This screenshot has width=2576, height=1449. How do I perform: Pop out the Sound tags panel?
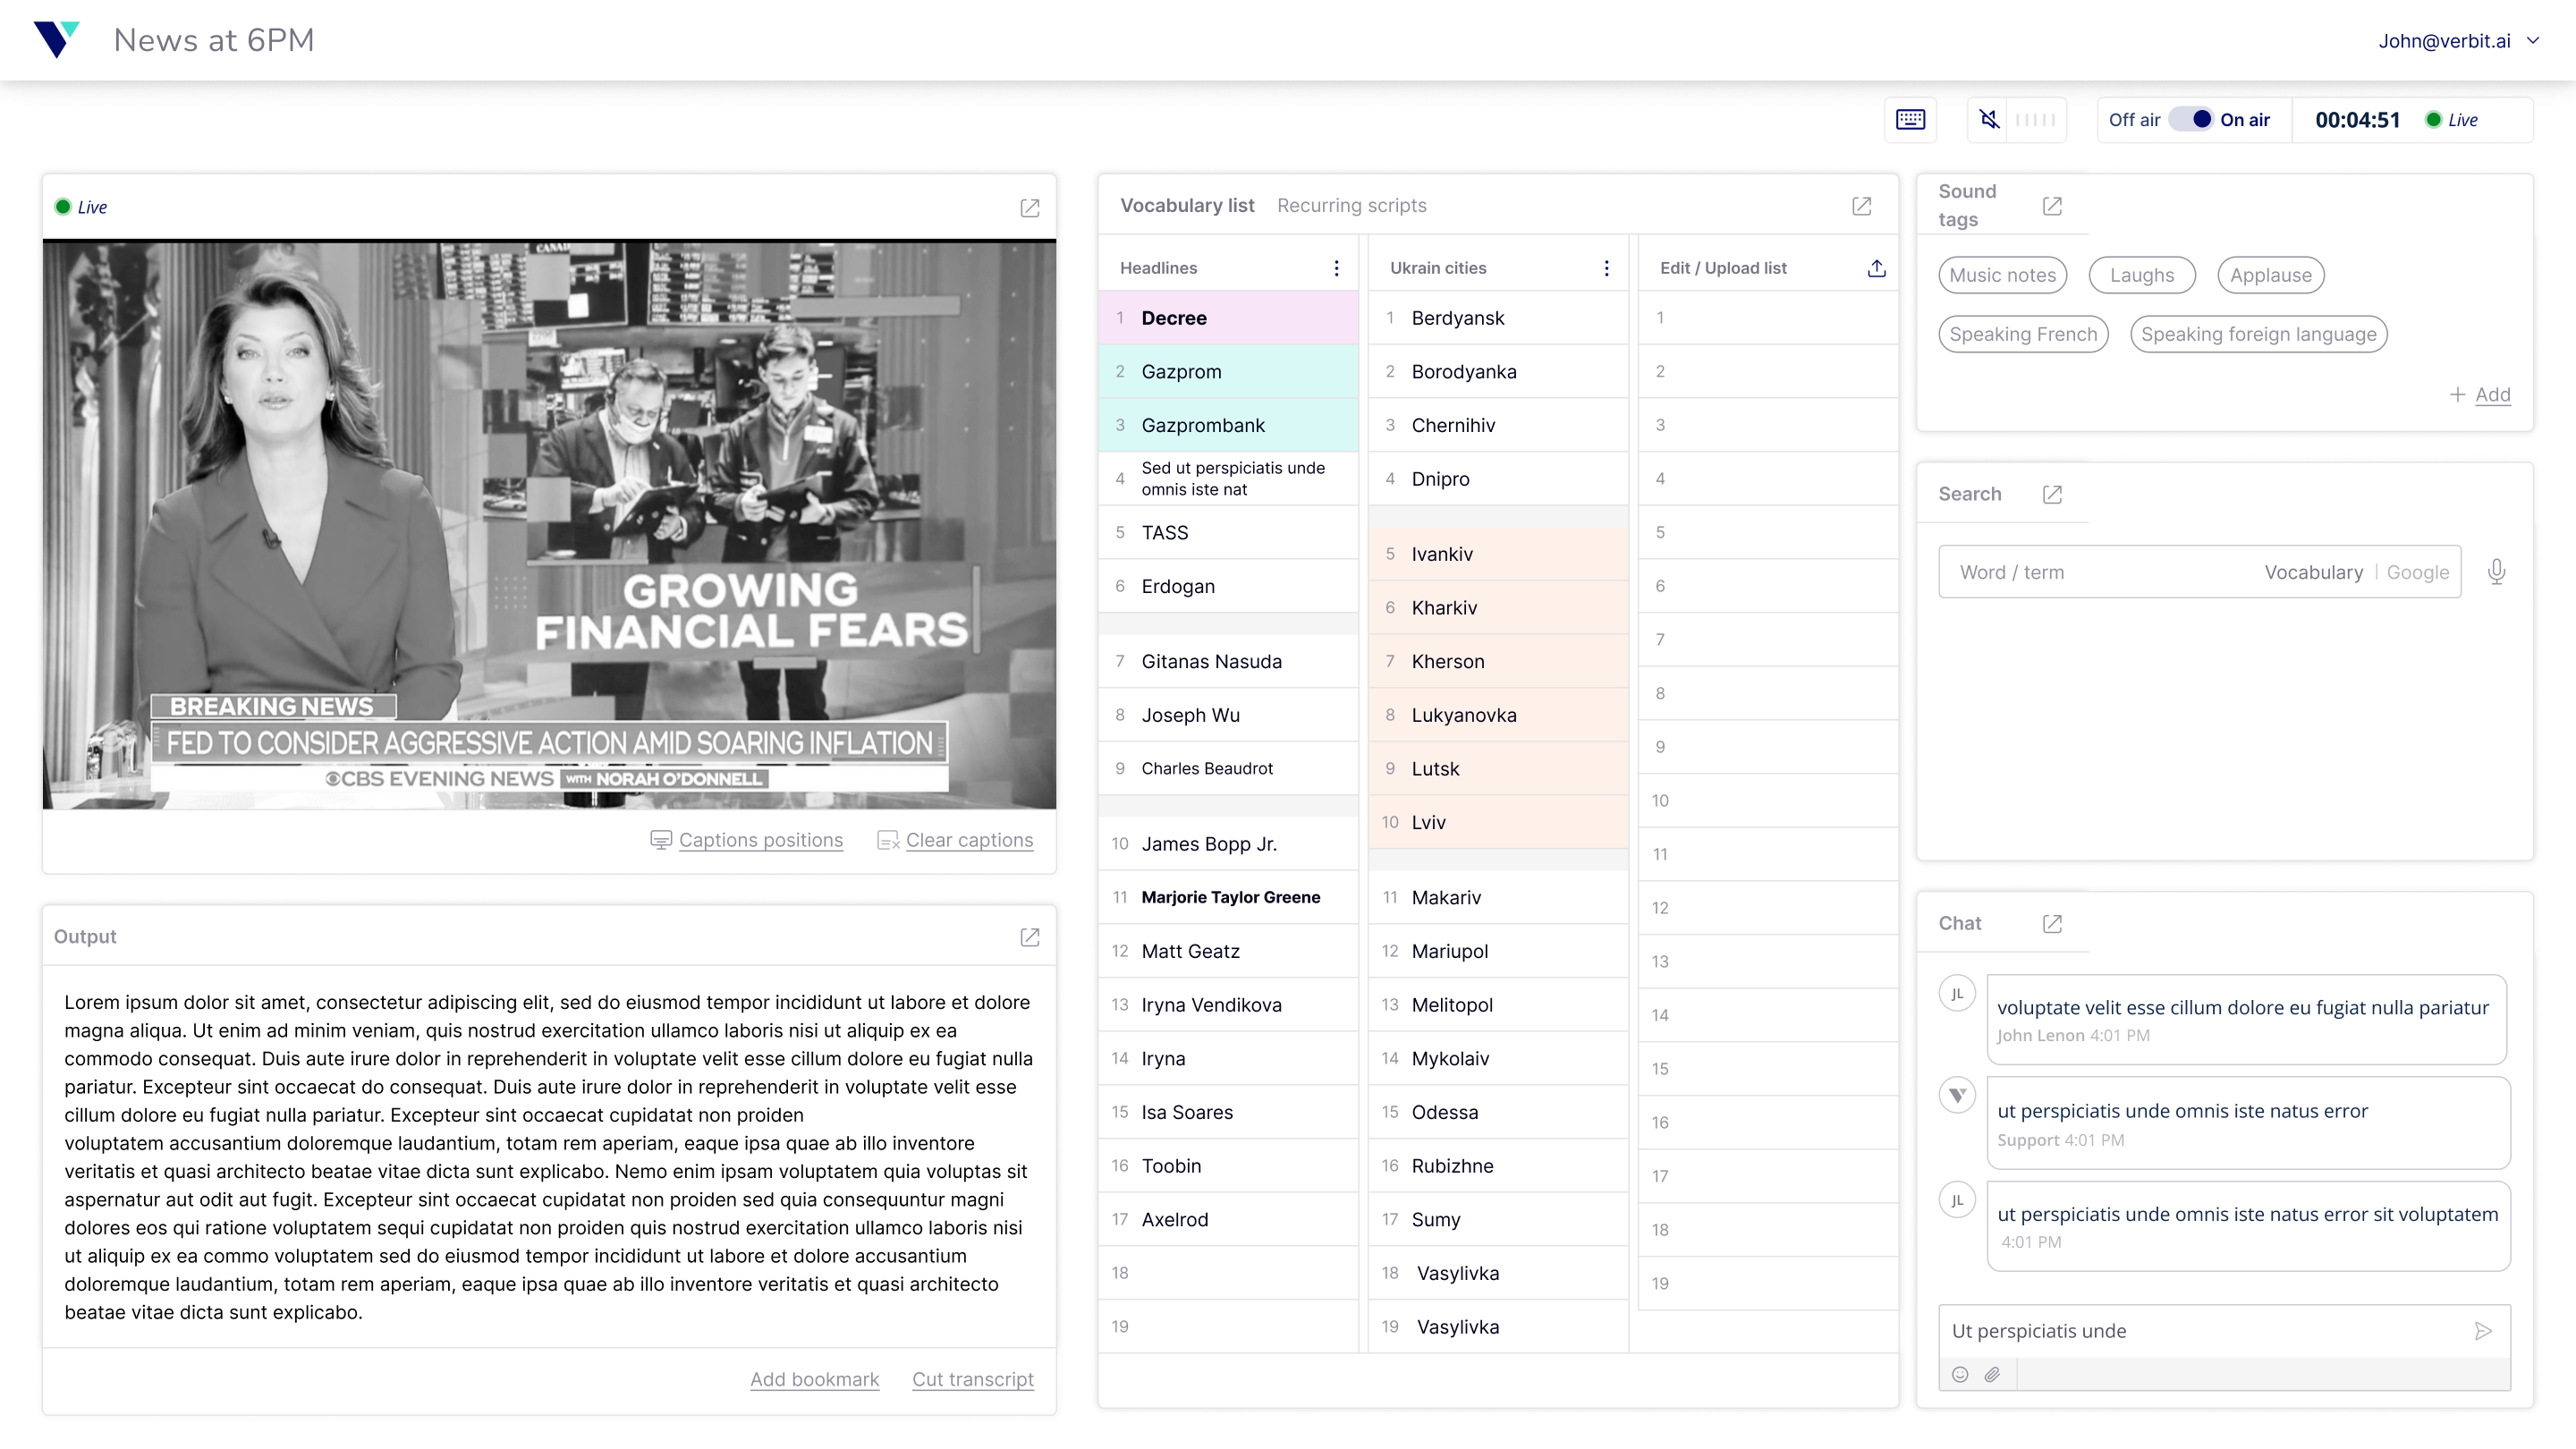(2052, 206)
